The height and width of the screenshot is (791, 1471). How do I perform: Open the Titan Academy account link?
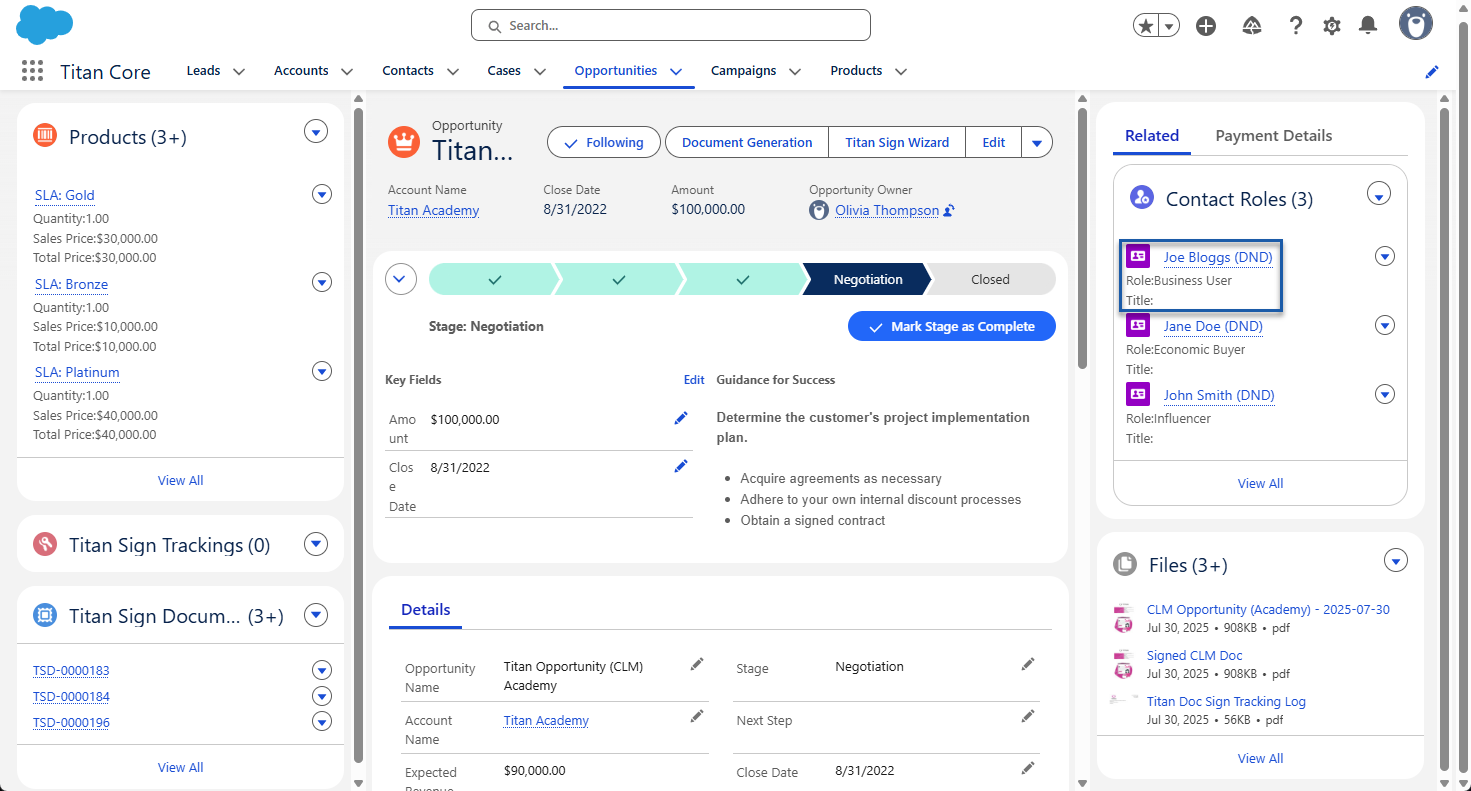pos(432,210)
